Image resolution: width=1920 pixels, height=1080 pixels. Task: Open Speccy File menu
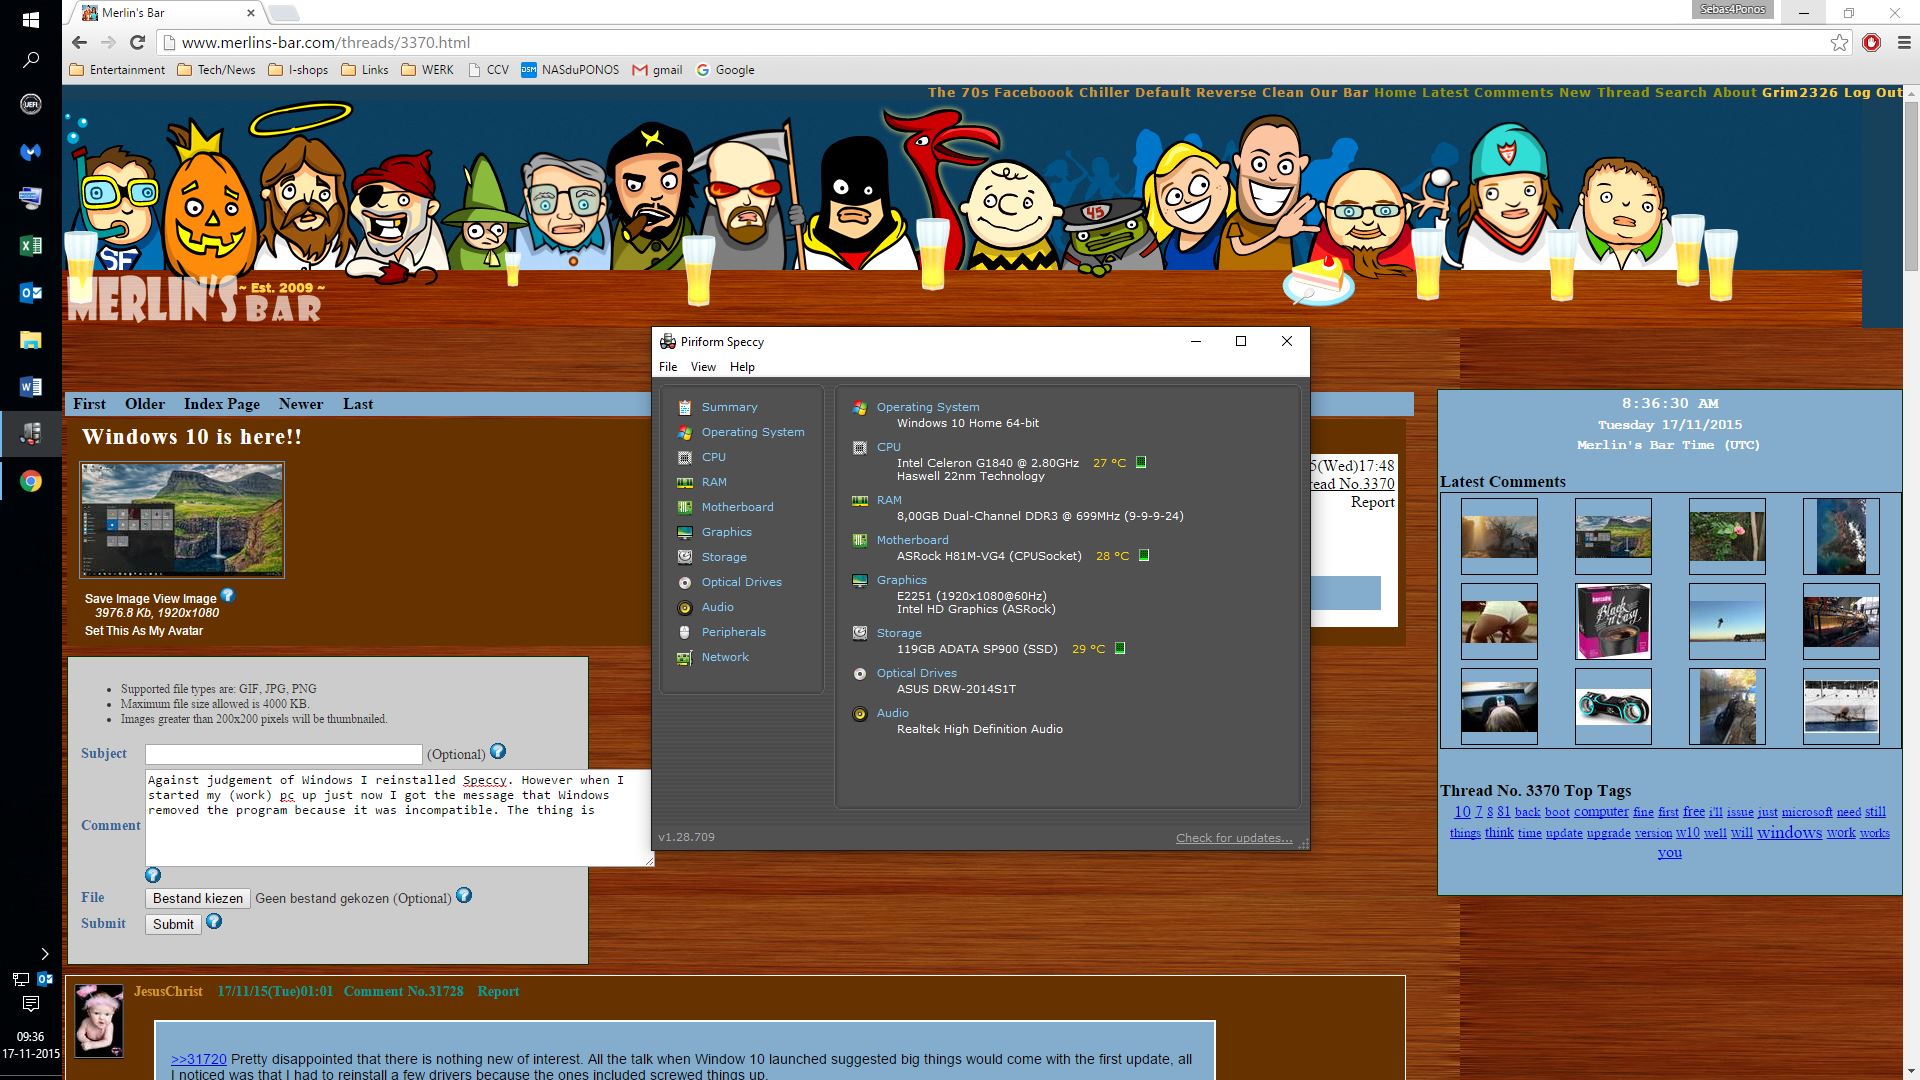pyautogui.click(x=668, y=367)
